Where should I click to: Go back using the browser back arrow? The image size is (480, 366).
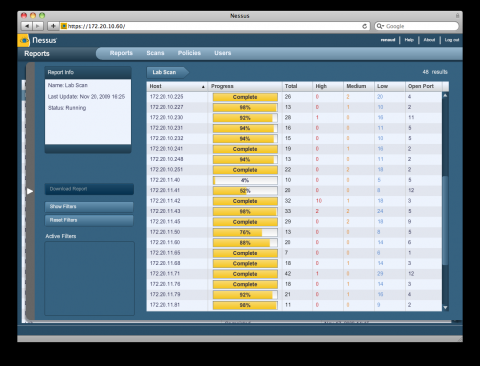tap(27, 26)
